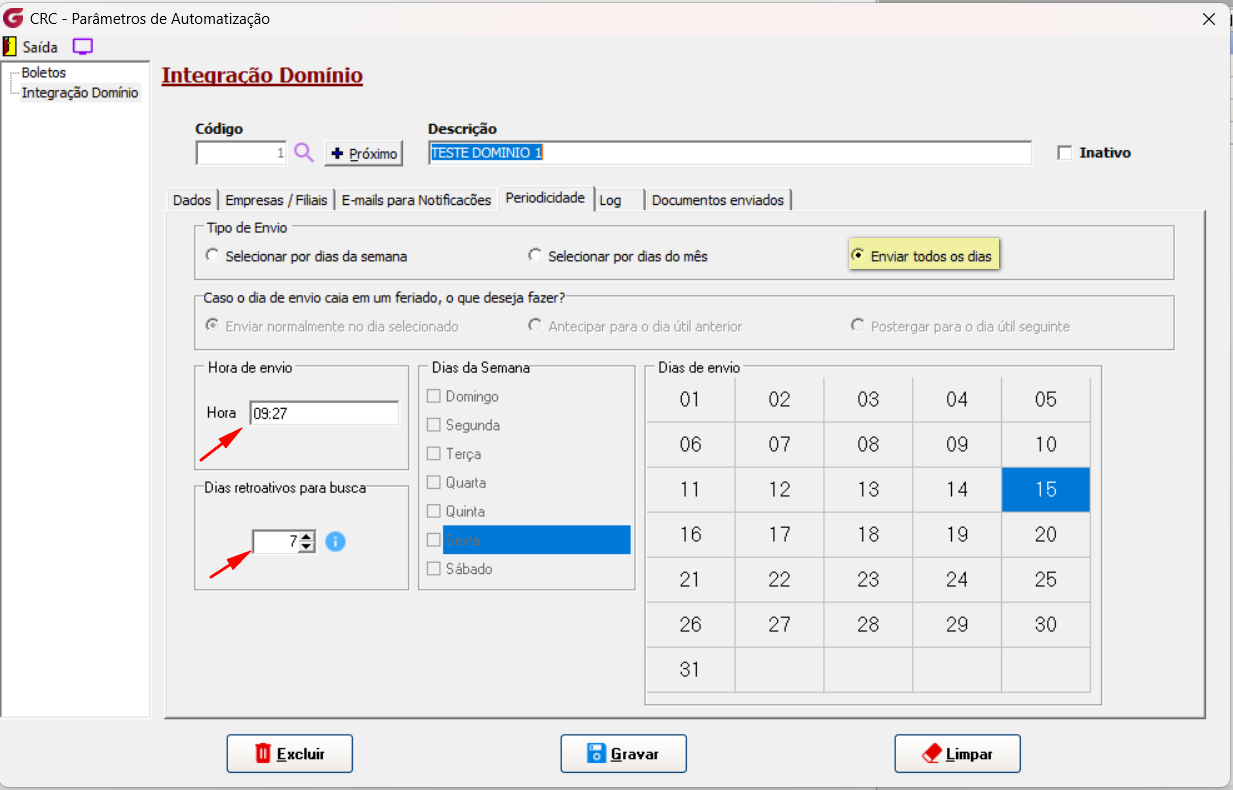Select day 25 in Dias de envio

pyautogui.click(x=1046, y=580)
